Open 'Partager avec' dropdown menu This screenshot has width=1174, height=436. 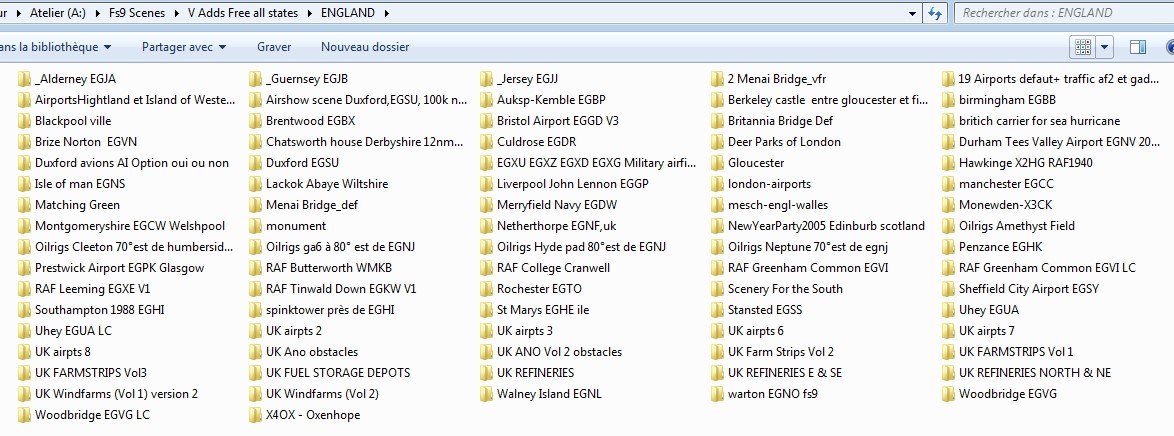click(183, 46)
